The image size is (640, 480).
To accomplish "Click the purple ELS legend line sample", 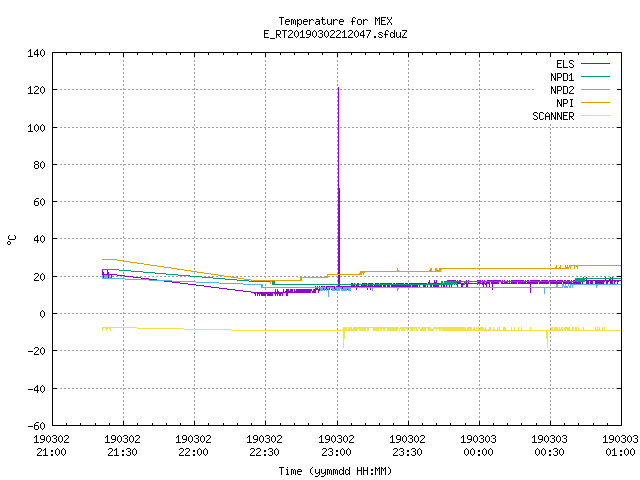I will (596, 64).
